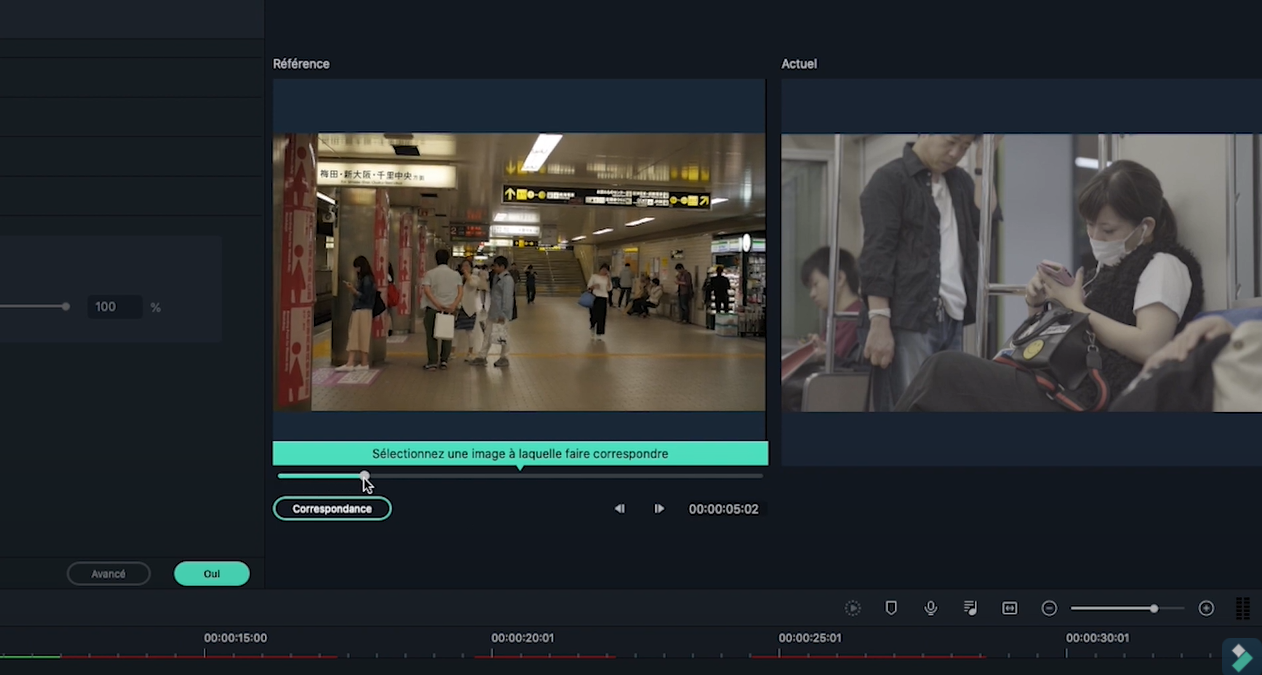Viewport: 1262px width, 675px height.
Task: Zoom in timeline with plus icon
Action: [1206, 608]
